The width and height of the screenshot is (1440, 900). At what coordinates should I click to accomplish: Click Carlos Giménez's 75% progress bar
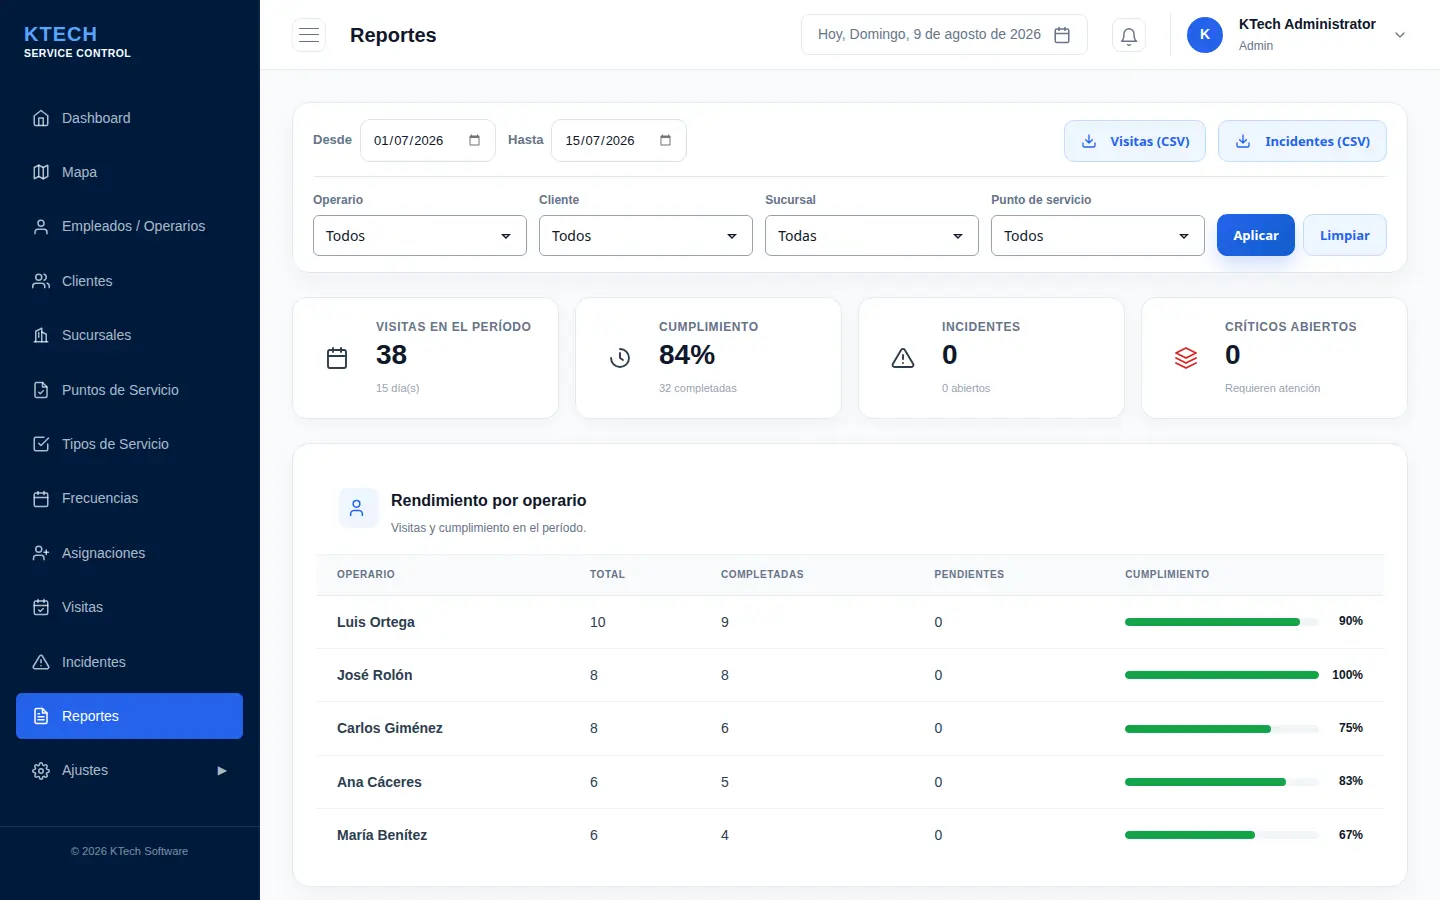point(1221,729)
